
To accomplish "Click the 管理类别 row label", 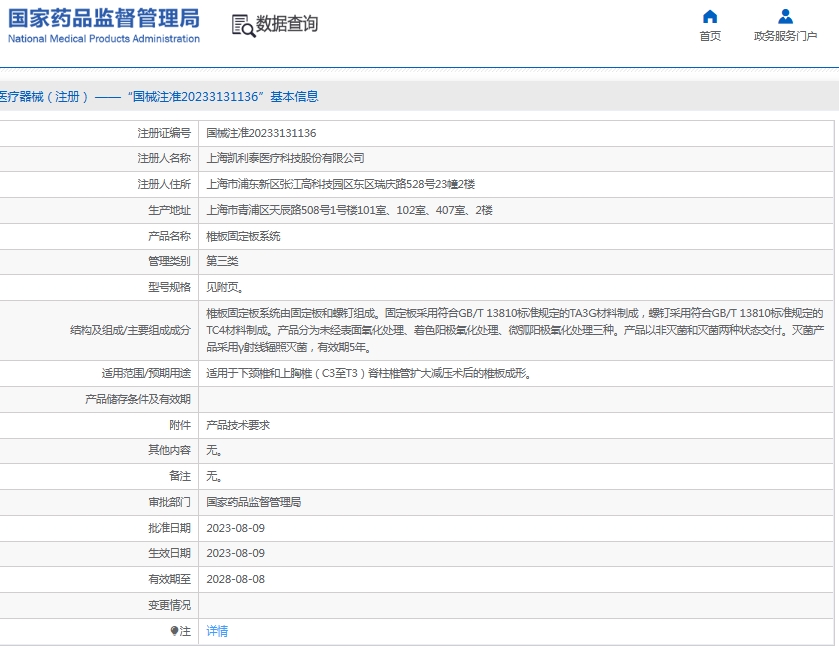I will [169, 262].
